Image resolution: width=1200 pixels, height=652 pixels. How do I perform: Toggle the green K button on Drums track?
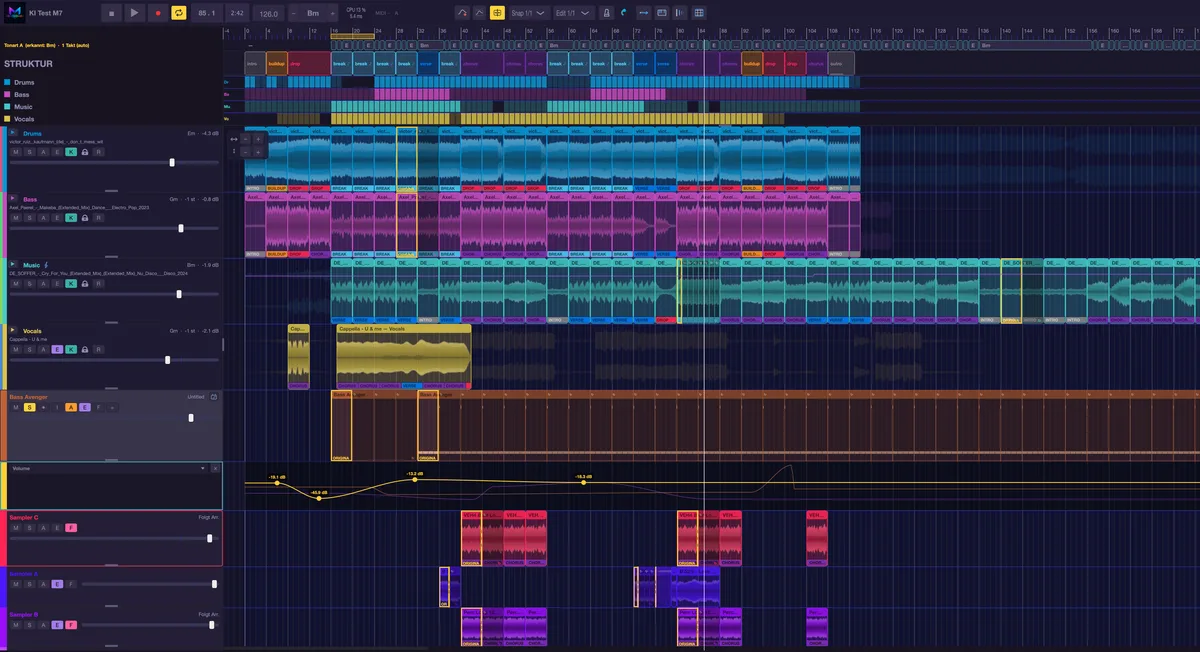71,152
